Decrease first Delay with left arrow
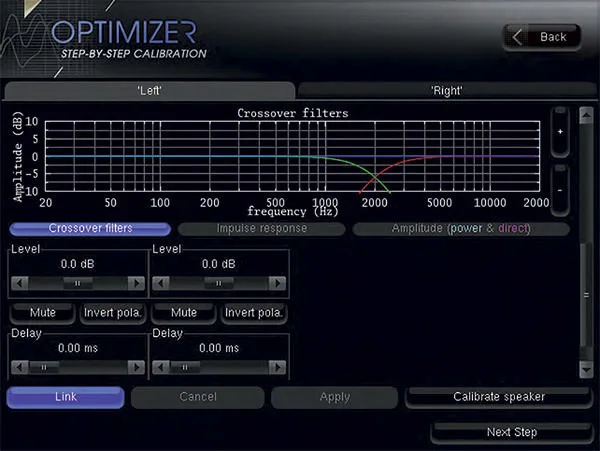This screenshot has height=451, width=600. click(20, 368)
